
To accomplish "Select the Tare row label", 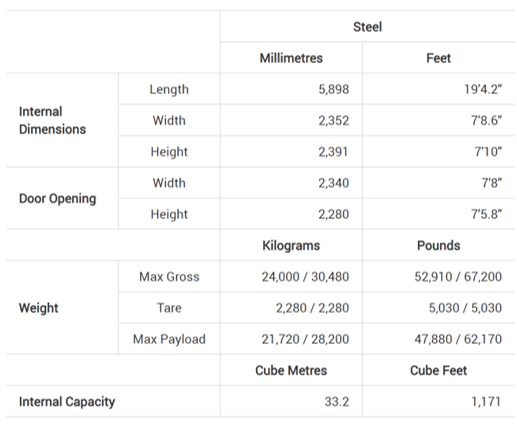I will [169, 308].
